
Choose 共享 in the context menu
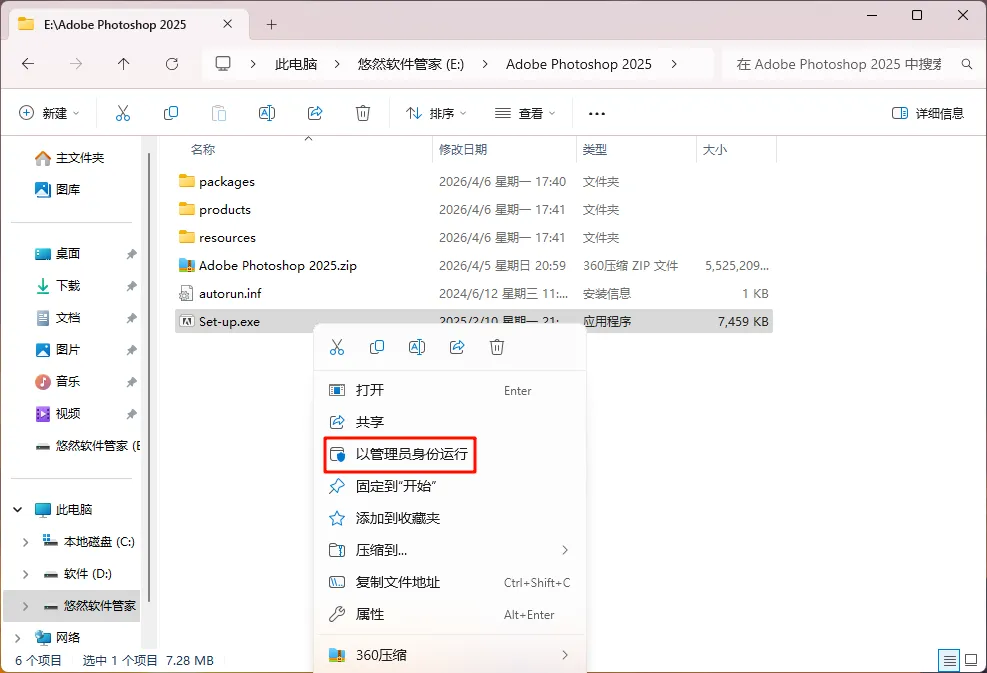(x=450, y=422)
